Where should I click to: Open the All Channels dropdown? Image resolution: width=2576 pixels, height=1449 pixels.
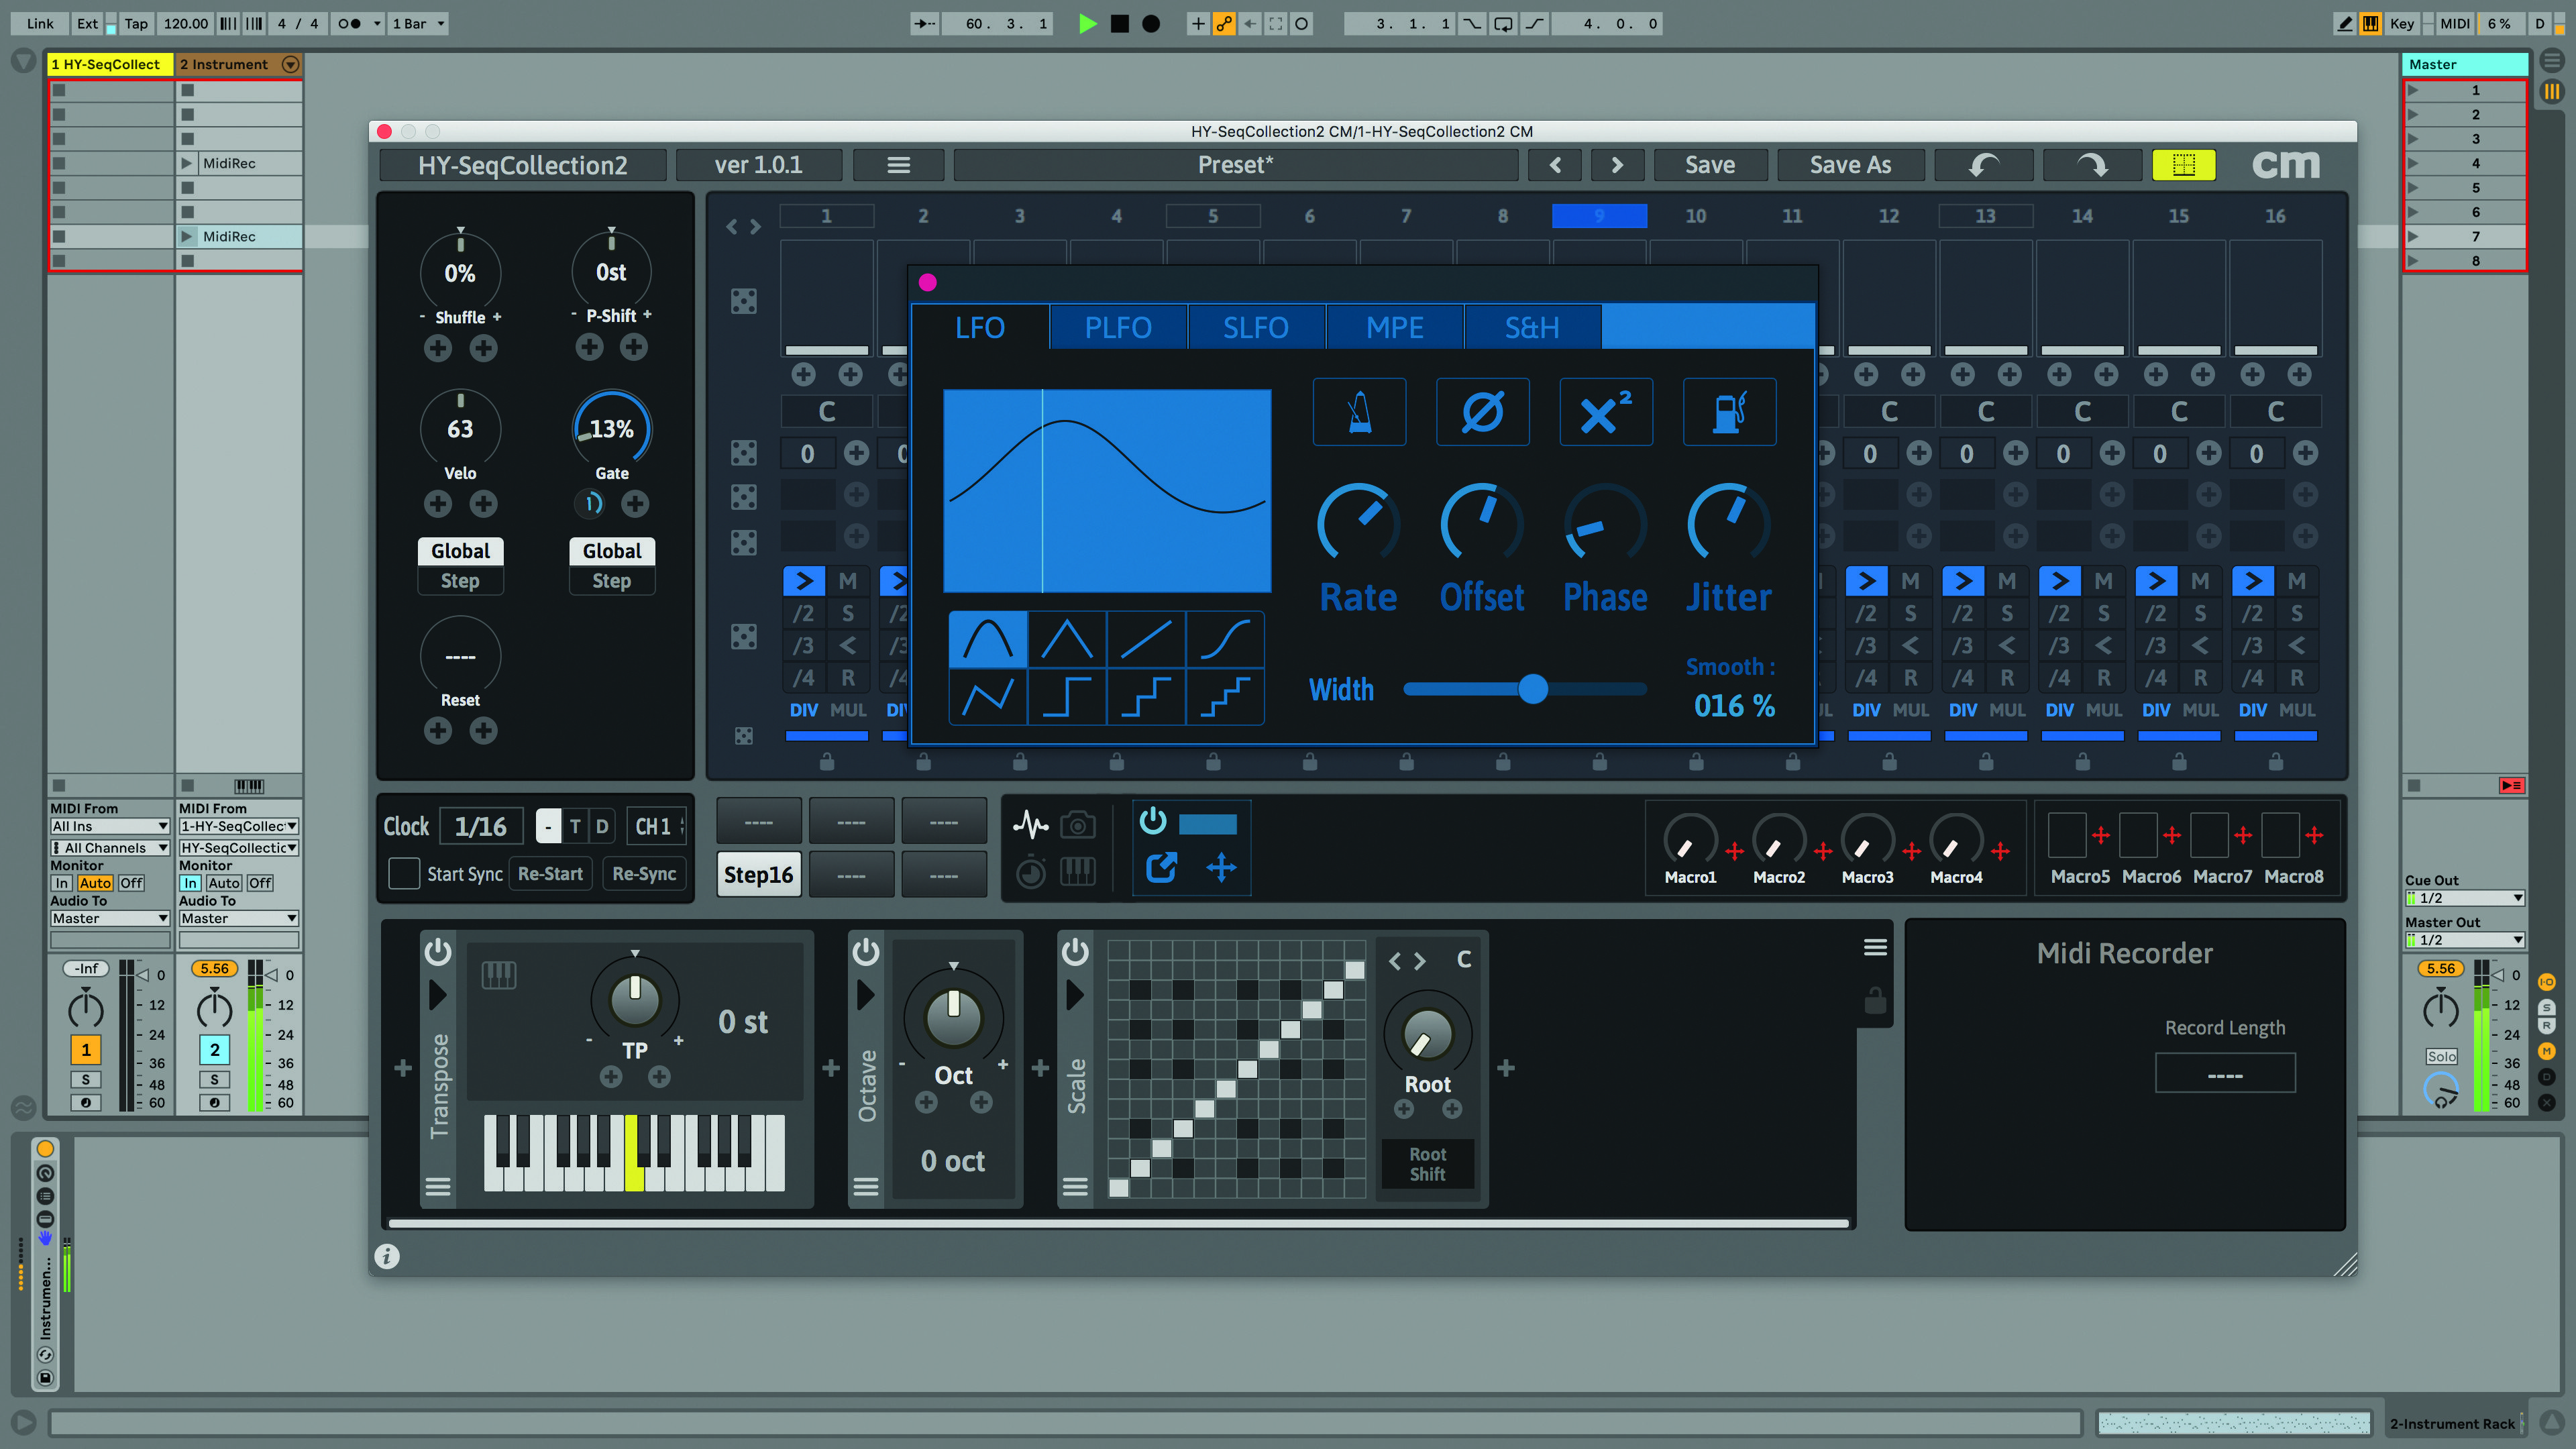click(110, 848)
